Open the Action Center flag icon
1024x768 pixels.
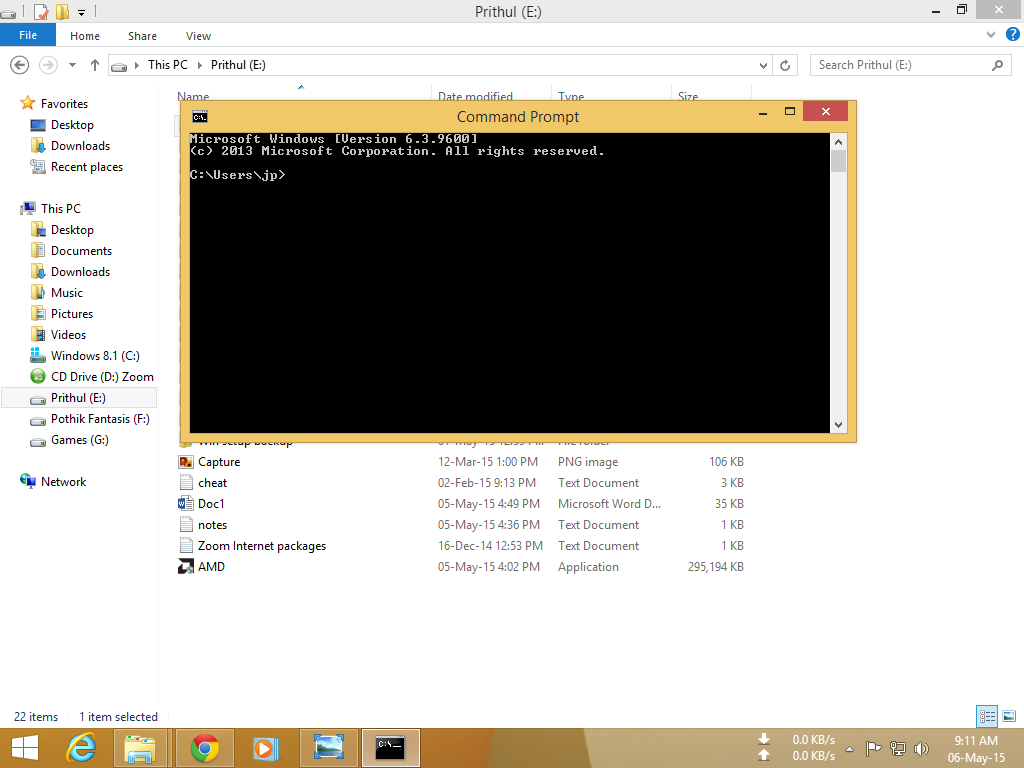tap(873, 748)
